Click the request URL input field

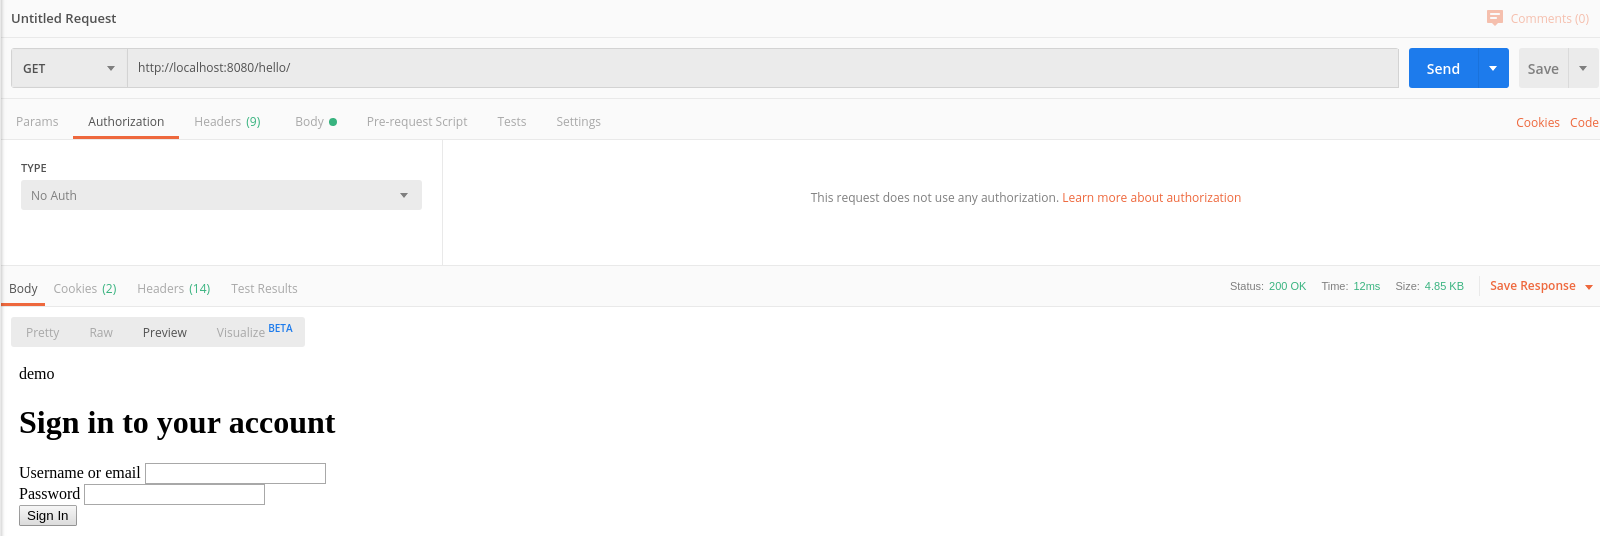point(760,68)
